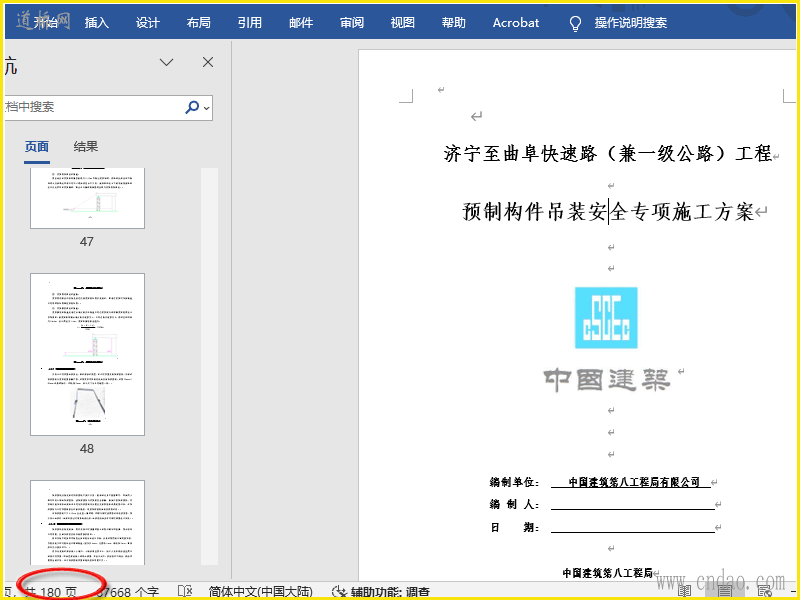The height and width of the screenshot is (600, 800).
Task: Select the page 47 thumbnail
Action: coord(87,198)
